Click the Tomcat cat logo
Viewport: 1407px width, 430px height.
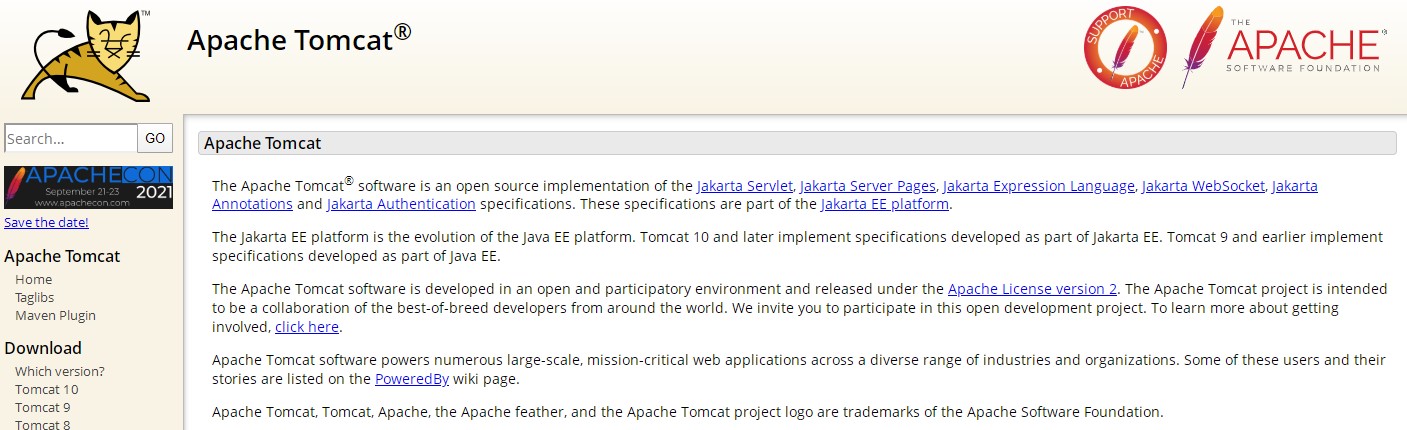coord(86,55)
